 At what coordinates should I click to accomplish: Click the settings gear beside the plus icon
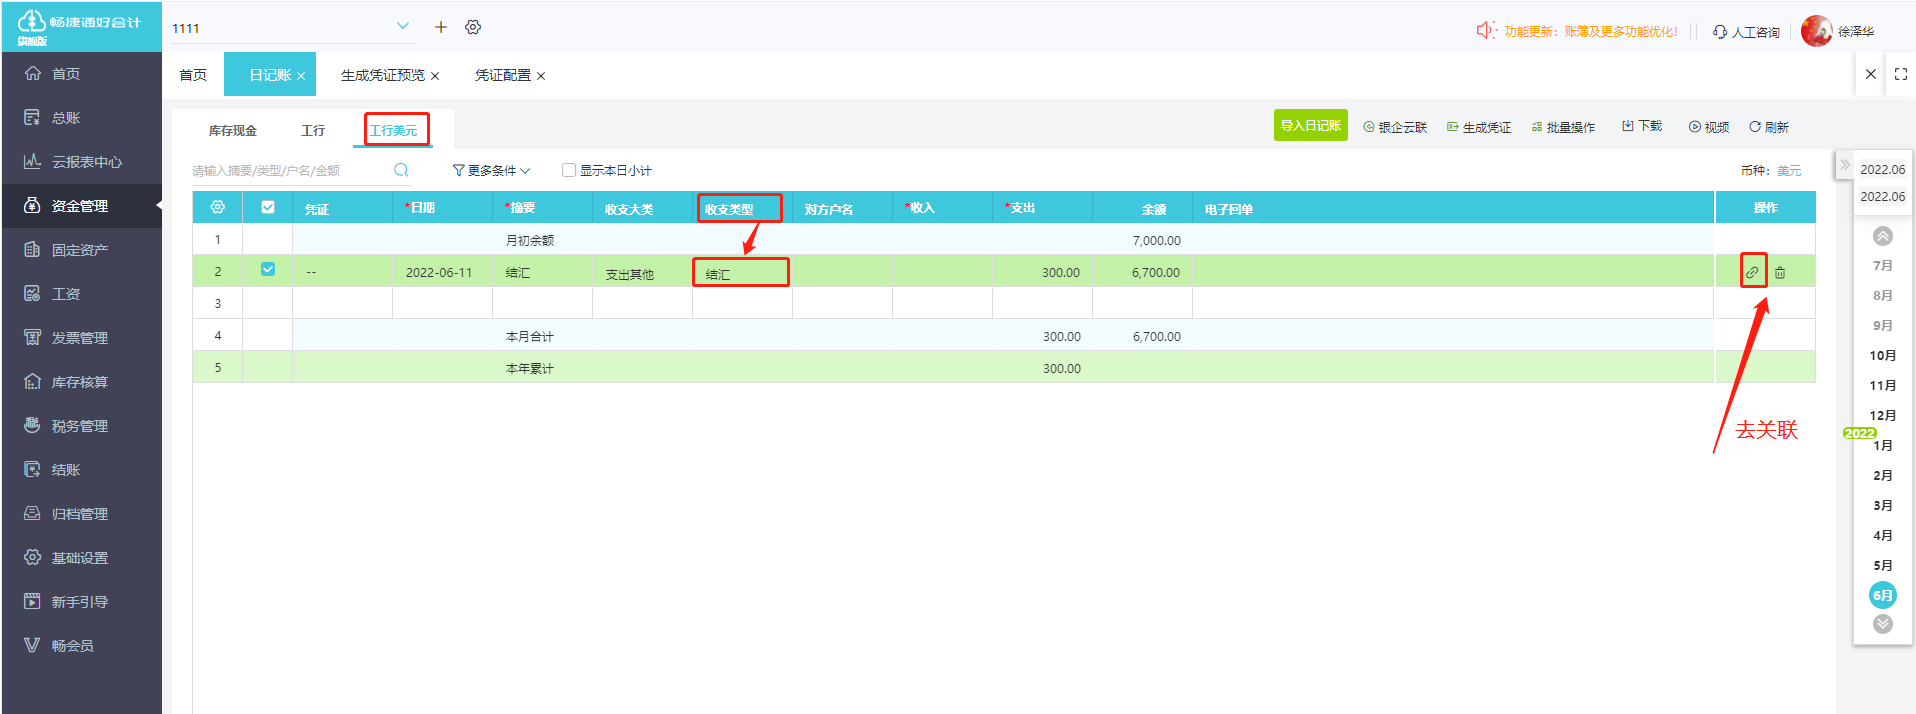[x=473, y=27]
